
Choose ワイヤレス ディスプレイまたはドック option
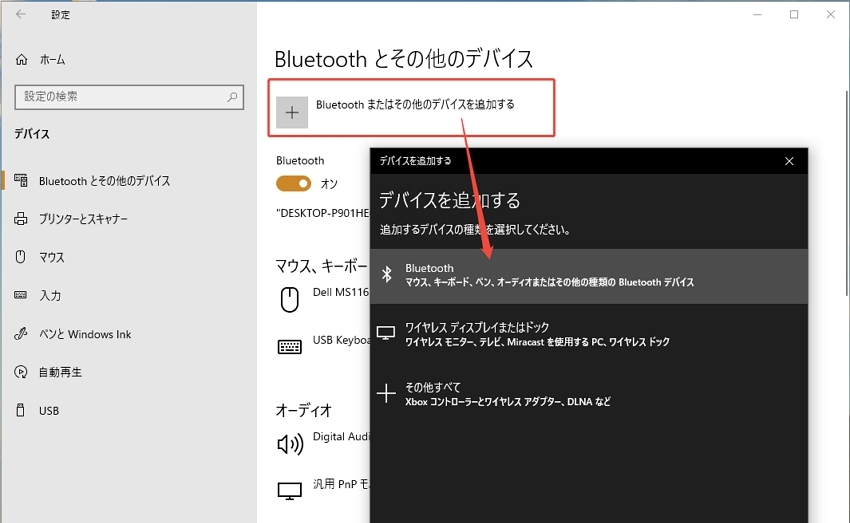pos(589,334)
